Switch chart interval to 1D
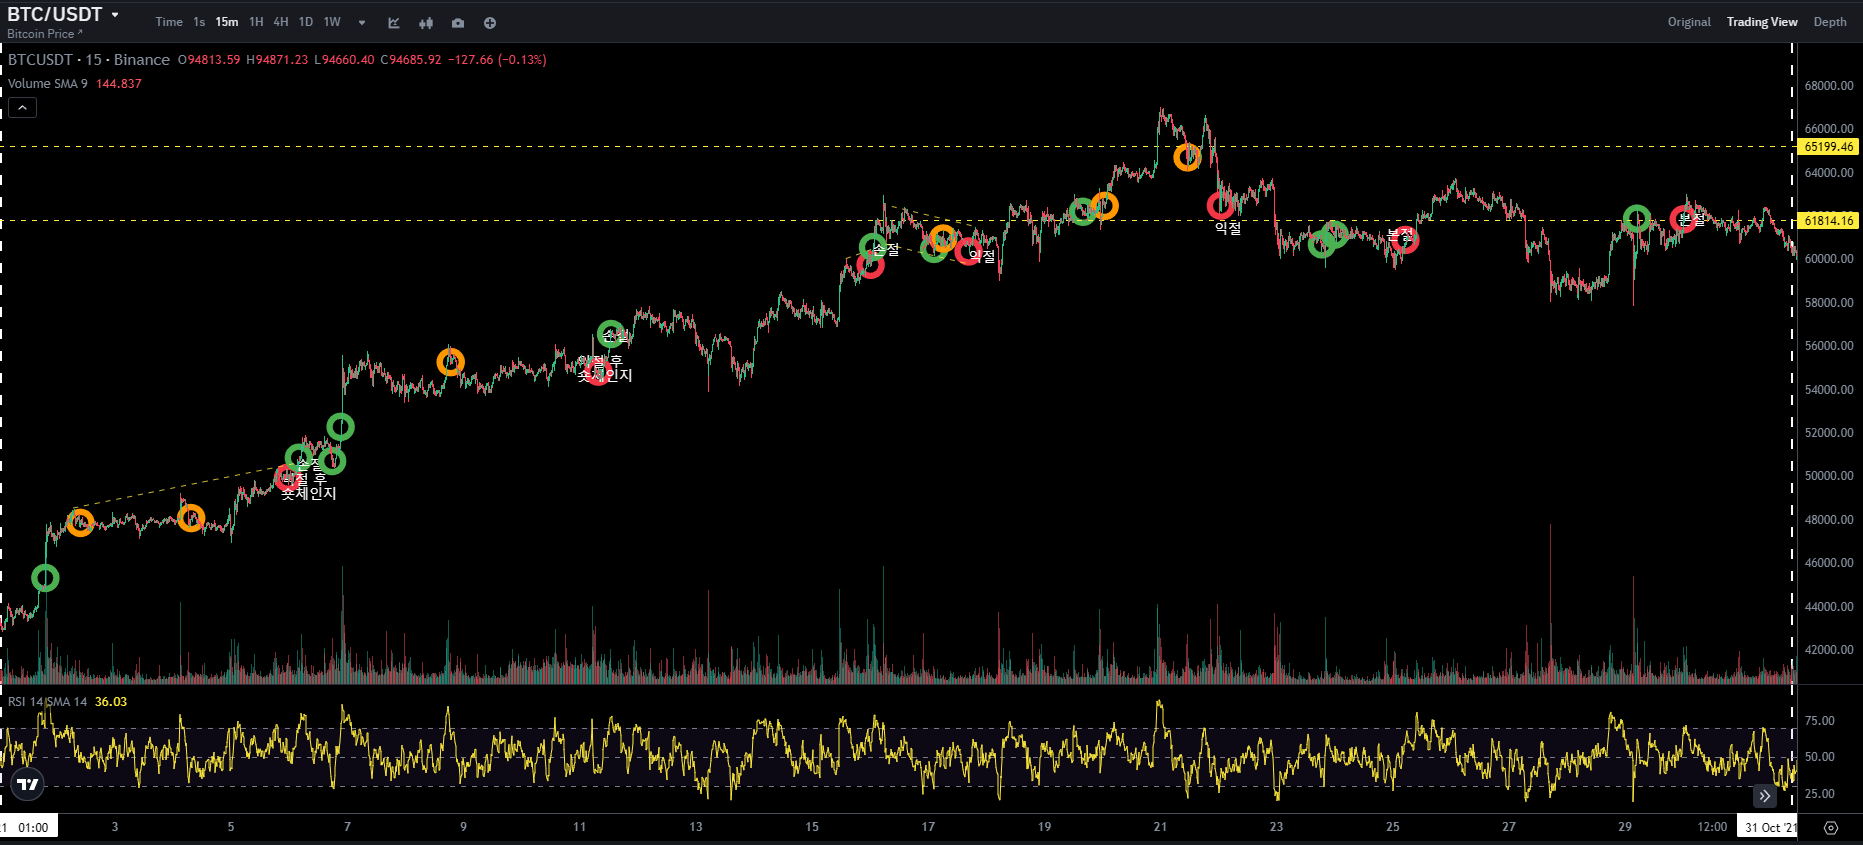The height and width of the screenshot is (845, 1863). coord(306,22)
